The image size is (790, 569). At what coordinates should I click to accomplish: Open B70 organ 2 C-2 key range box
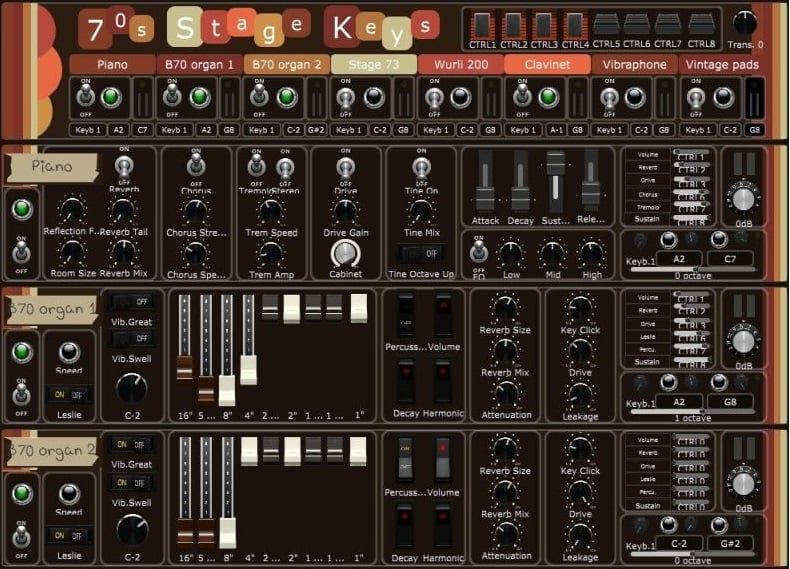(679, 544)
